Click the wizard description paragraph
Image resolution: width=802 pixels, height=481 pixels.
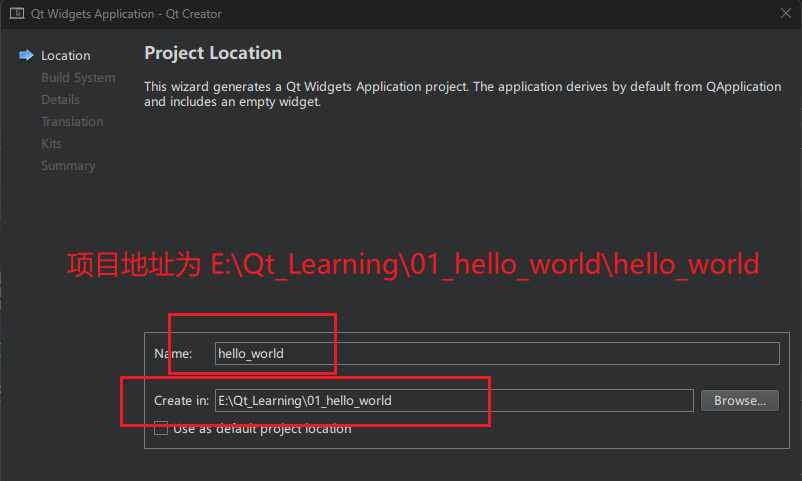click(x=462, y=94)
